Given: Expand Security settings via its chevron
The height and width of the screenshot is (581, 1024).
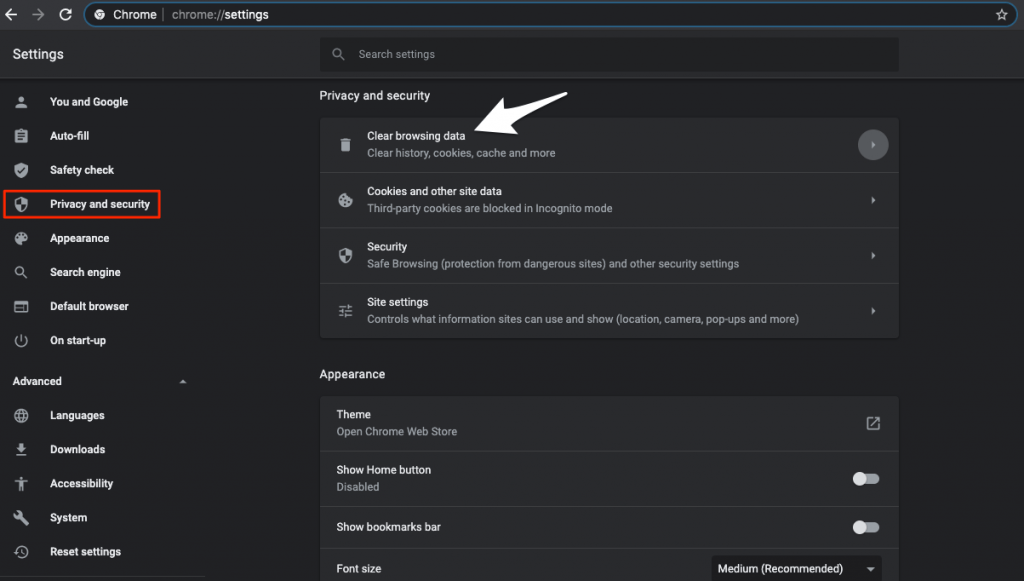Looking at the screenshot, I should (872, 254).
